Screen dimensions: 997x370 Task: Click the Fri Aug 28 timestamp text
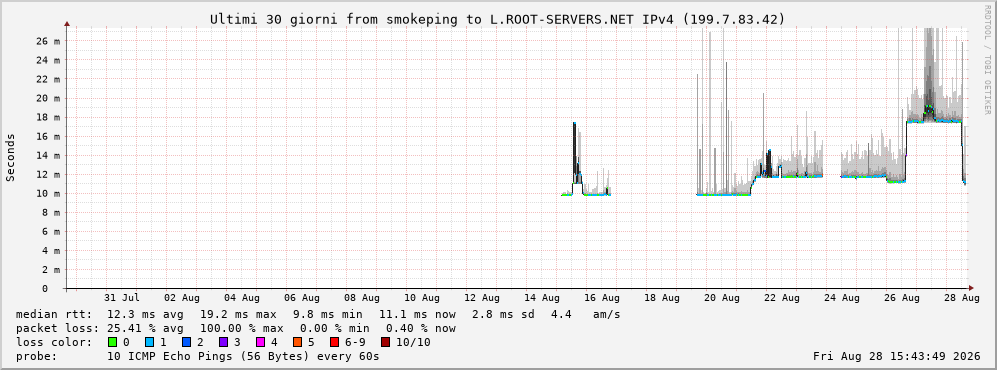897,356
